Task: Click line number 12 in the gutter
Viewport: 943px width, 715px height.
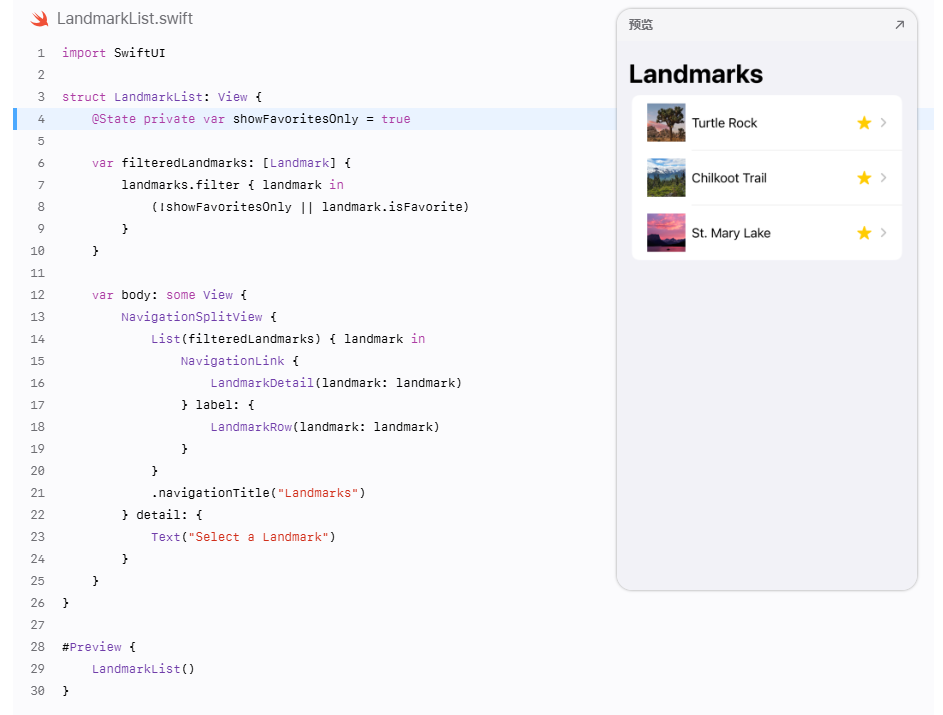Action: click(x=37, y=295)
